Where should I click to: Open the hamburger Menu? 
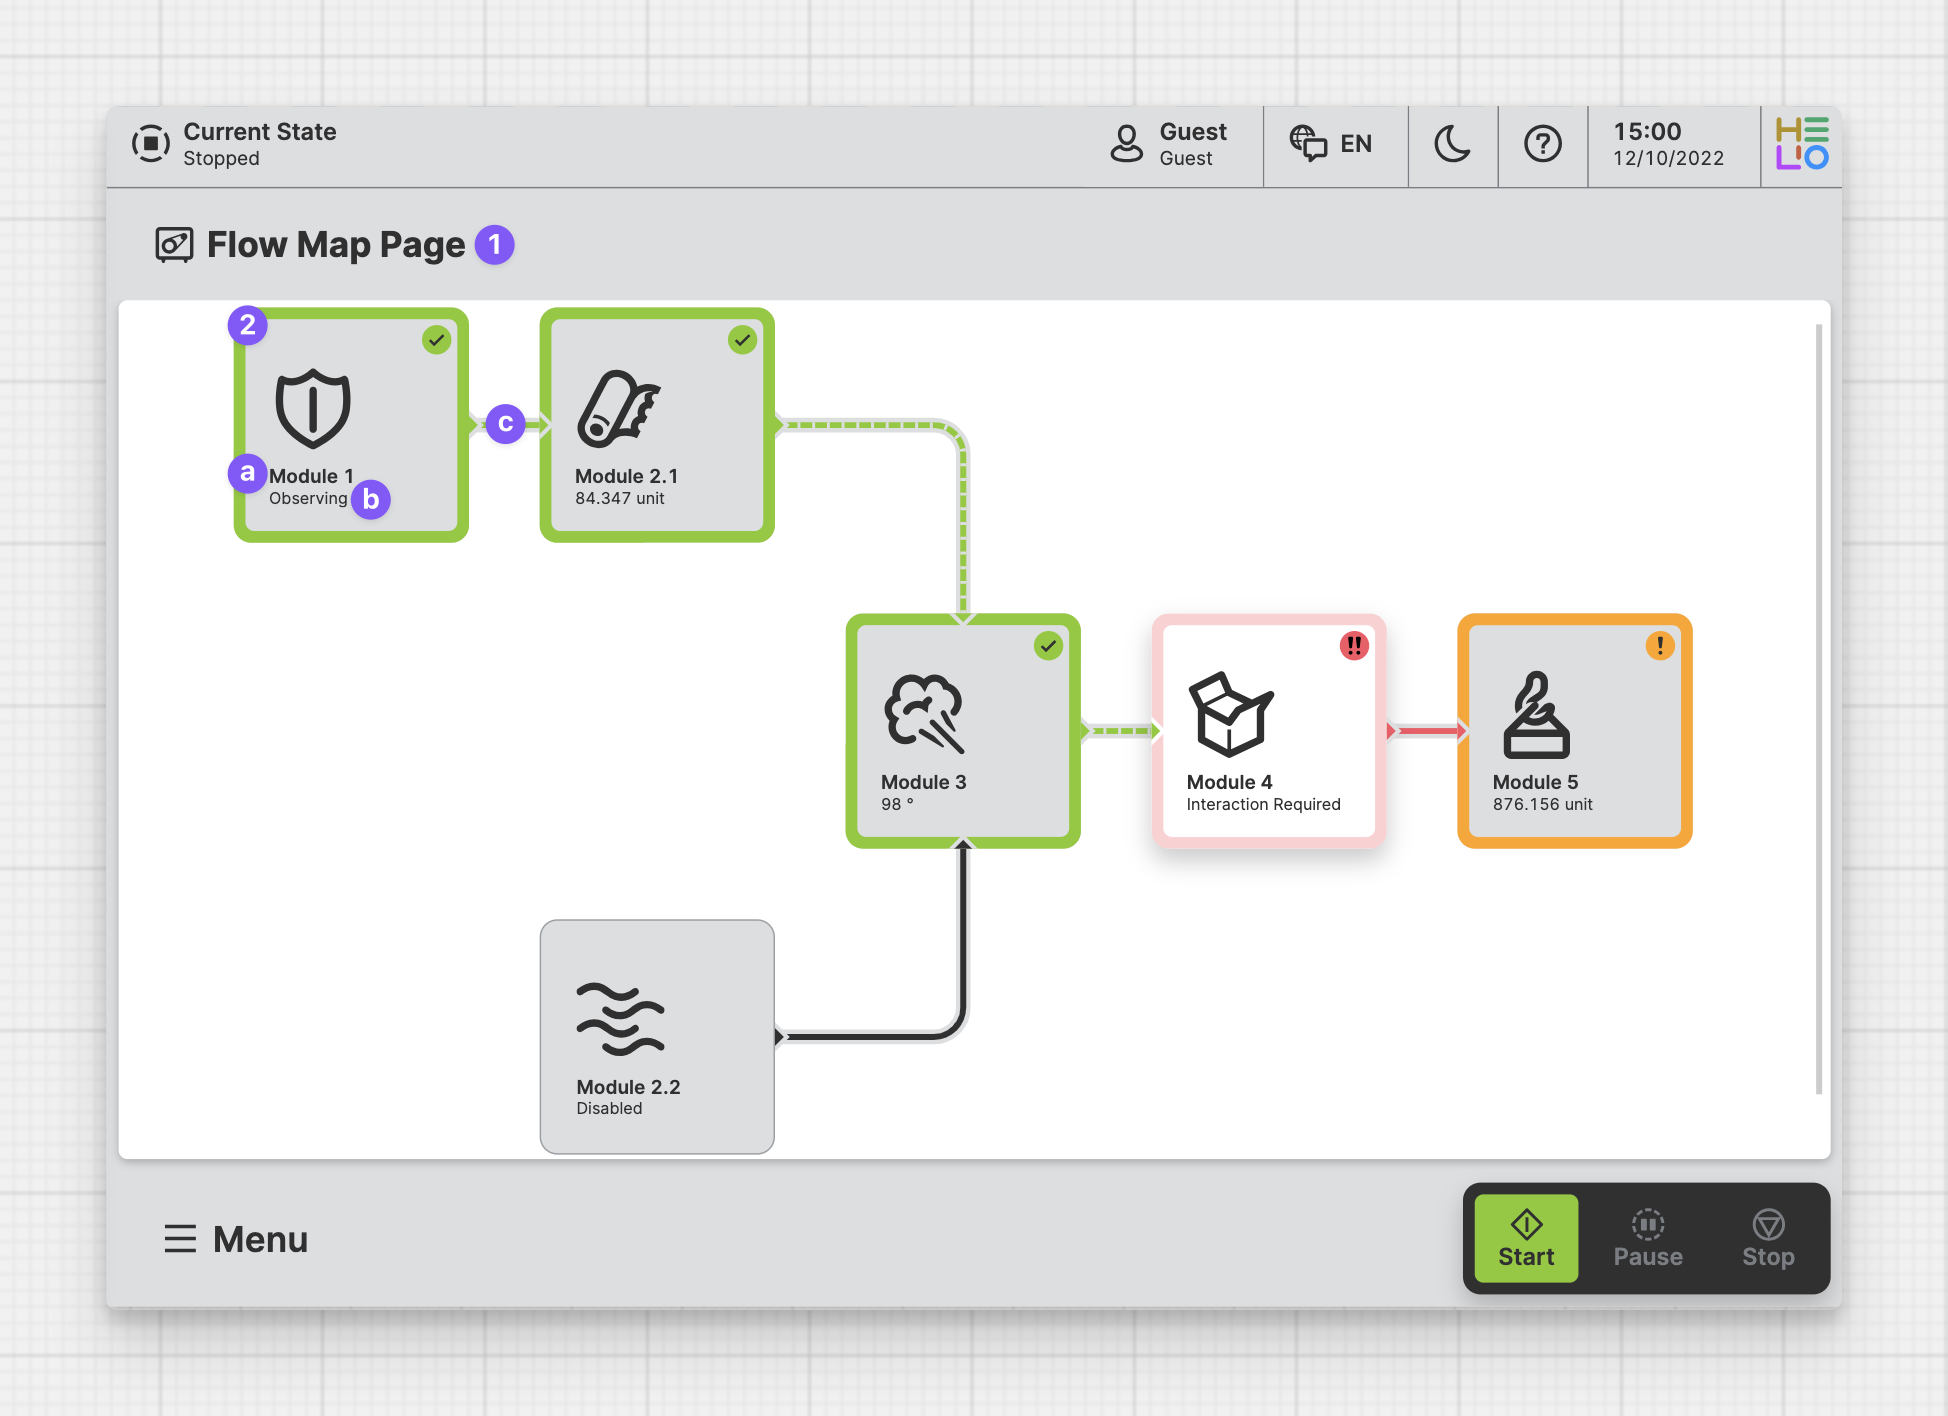click(x=237, y=1239)
